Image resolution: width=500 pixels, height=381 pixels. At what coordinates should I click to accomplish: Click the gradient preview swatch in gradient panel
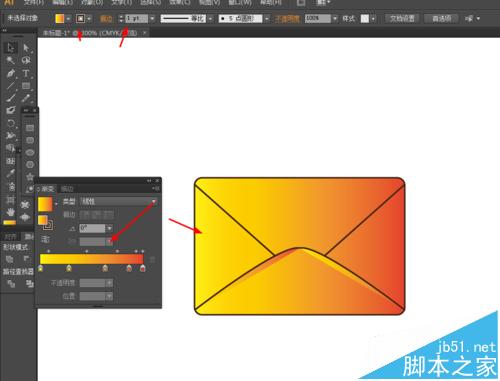(x=45, y=204)
